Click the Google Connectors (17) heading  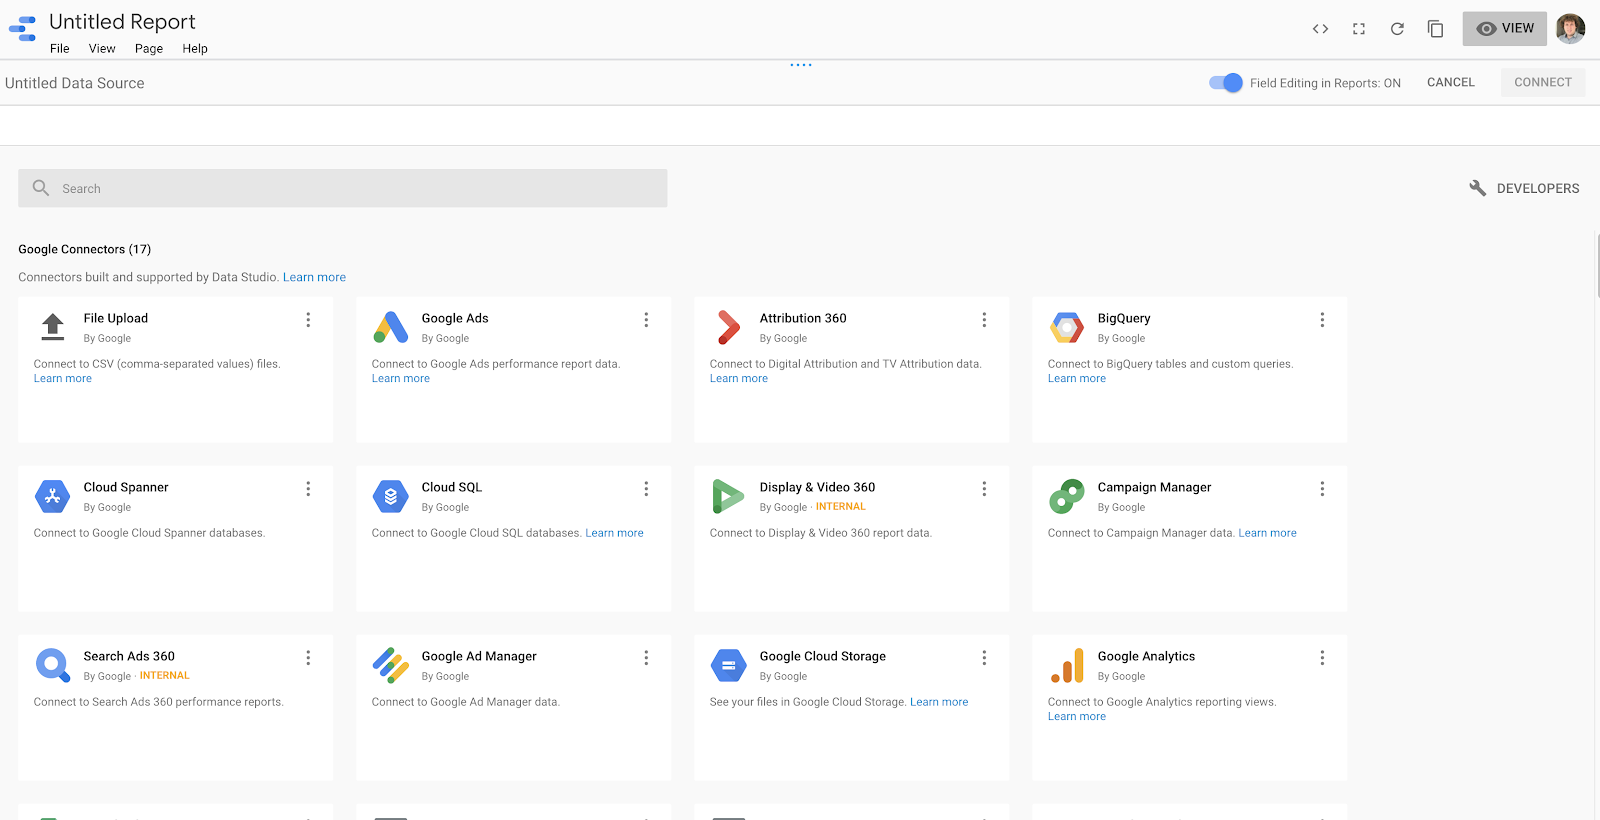85,249
